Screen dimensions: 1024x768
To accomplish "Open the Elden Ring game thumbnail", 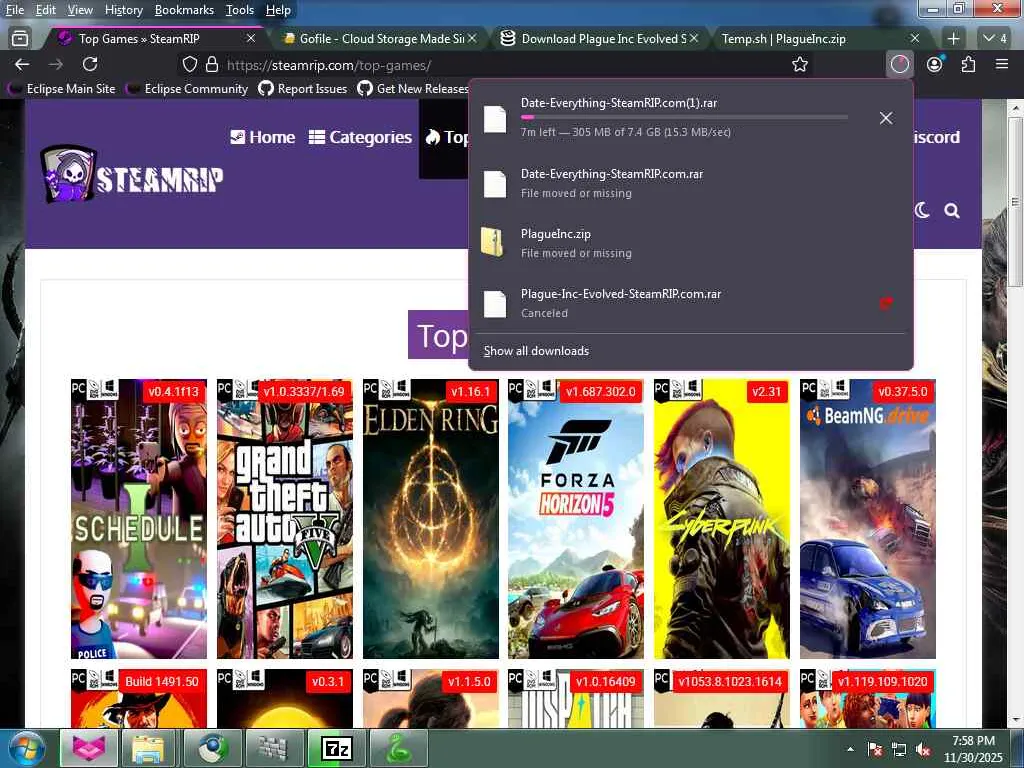I will coord(430,519).
